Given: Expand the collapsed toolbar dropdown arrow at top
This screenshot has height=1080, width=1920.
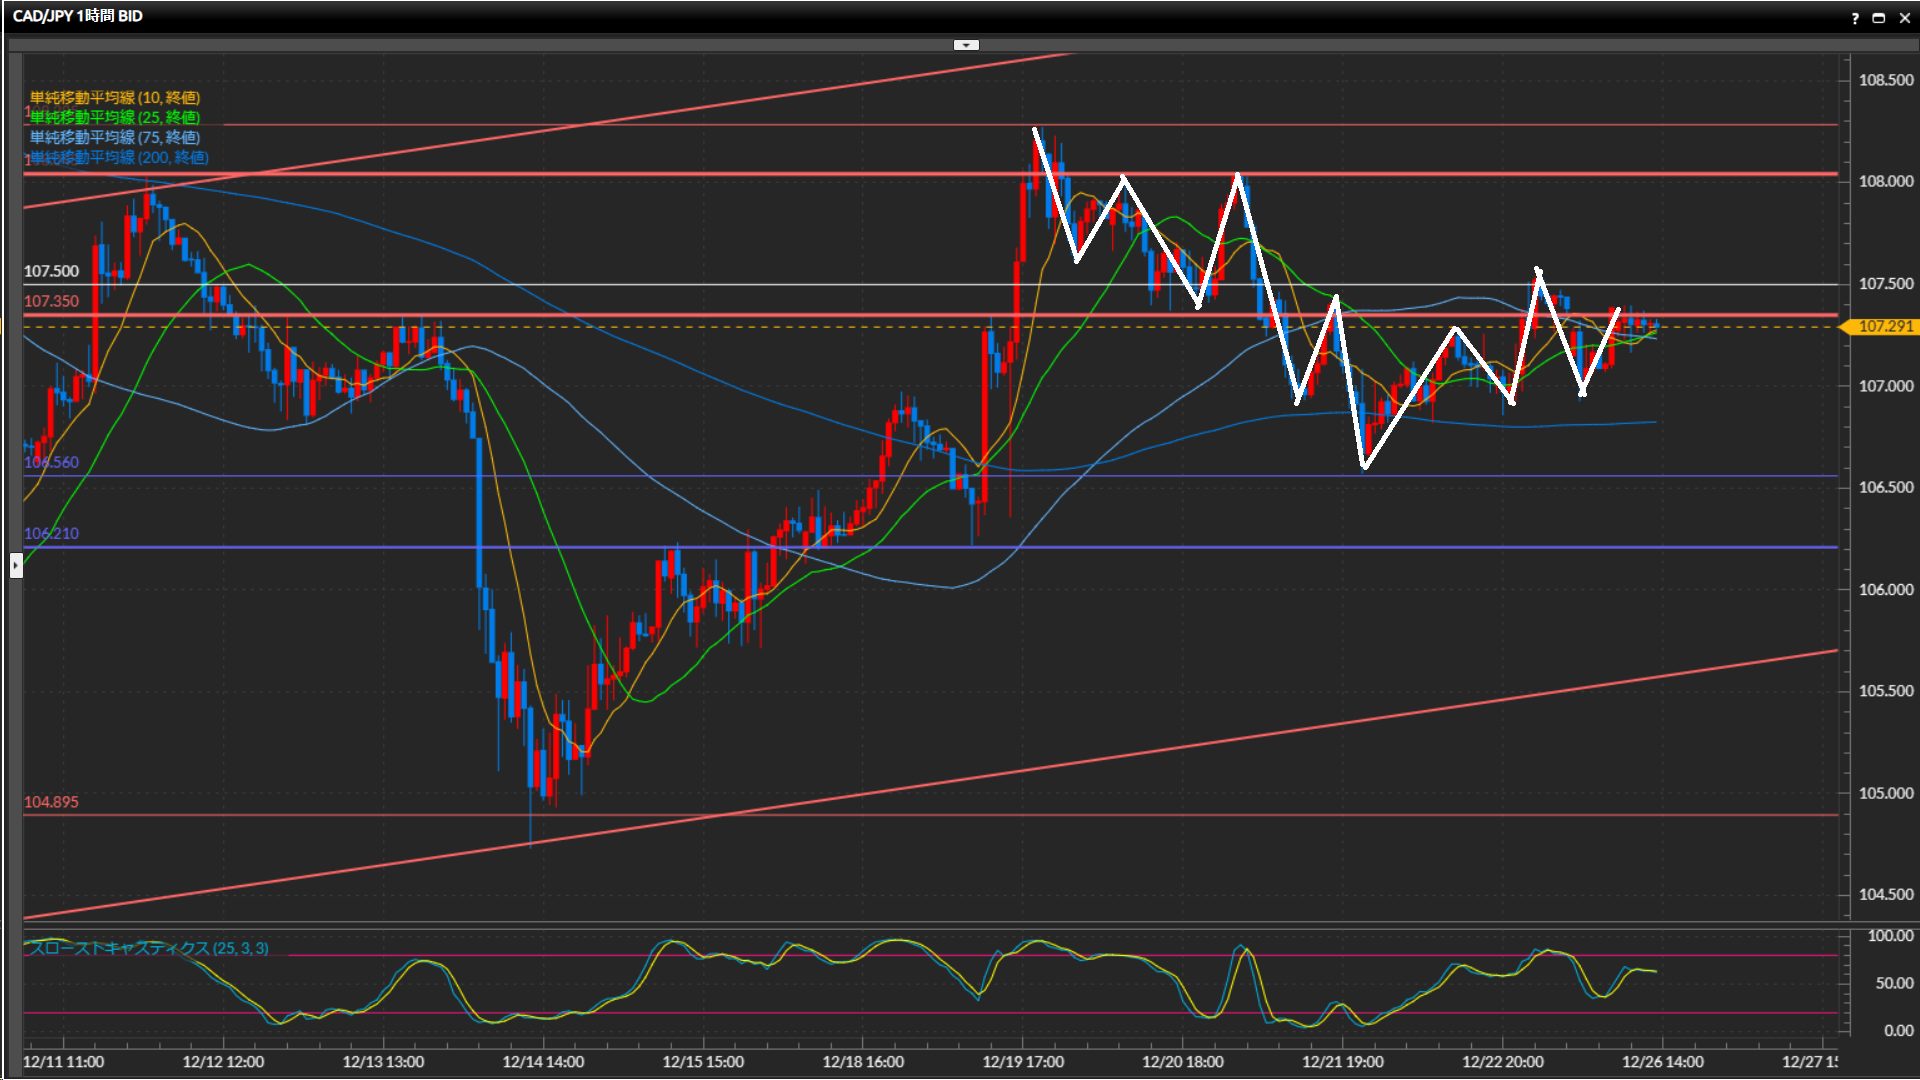Looking at the screenshot, I should click(x=966, y=45).
